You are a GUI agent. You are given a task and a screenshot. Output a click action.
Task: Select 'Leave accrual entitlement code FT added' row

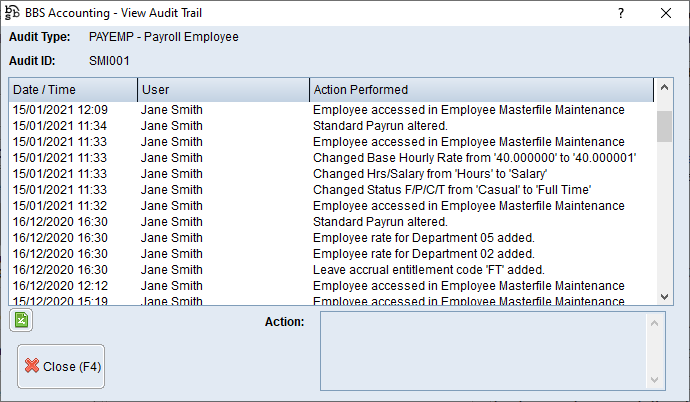430,270
